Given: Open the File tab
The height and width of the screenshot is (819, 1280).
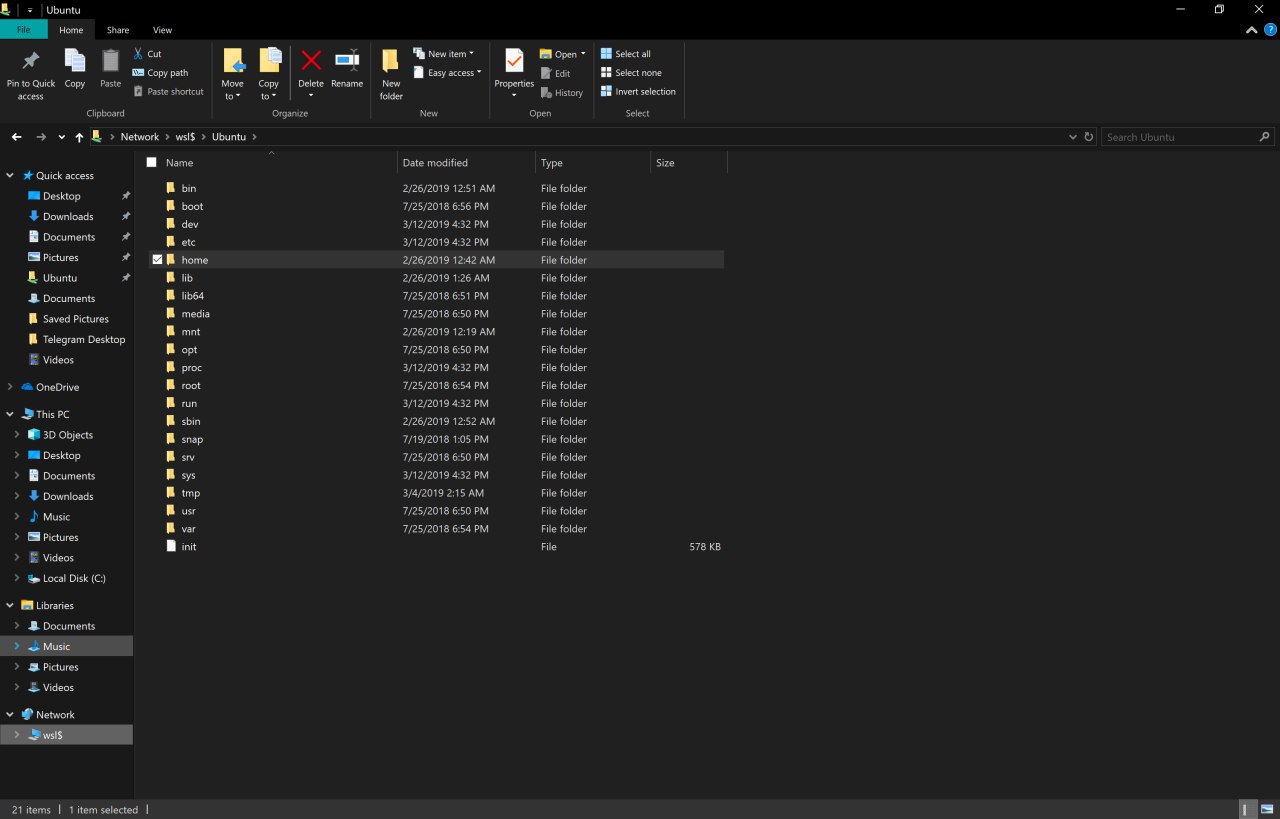Looking at the screenshot, I should pyautogui.click(x=23, y=30).
